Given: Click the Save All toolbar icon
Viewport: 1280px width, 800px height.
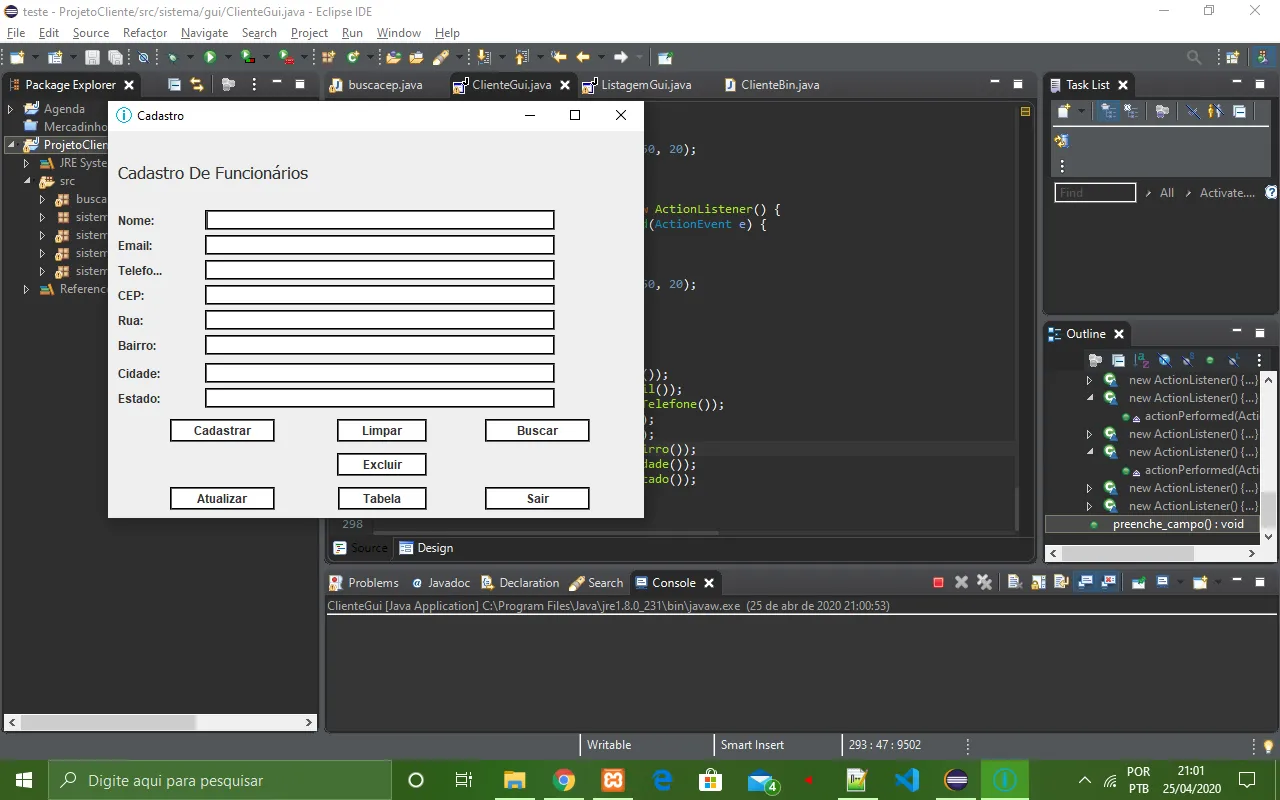Looking at the screenshot, I should [115, 58].
